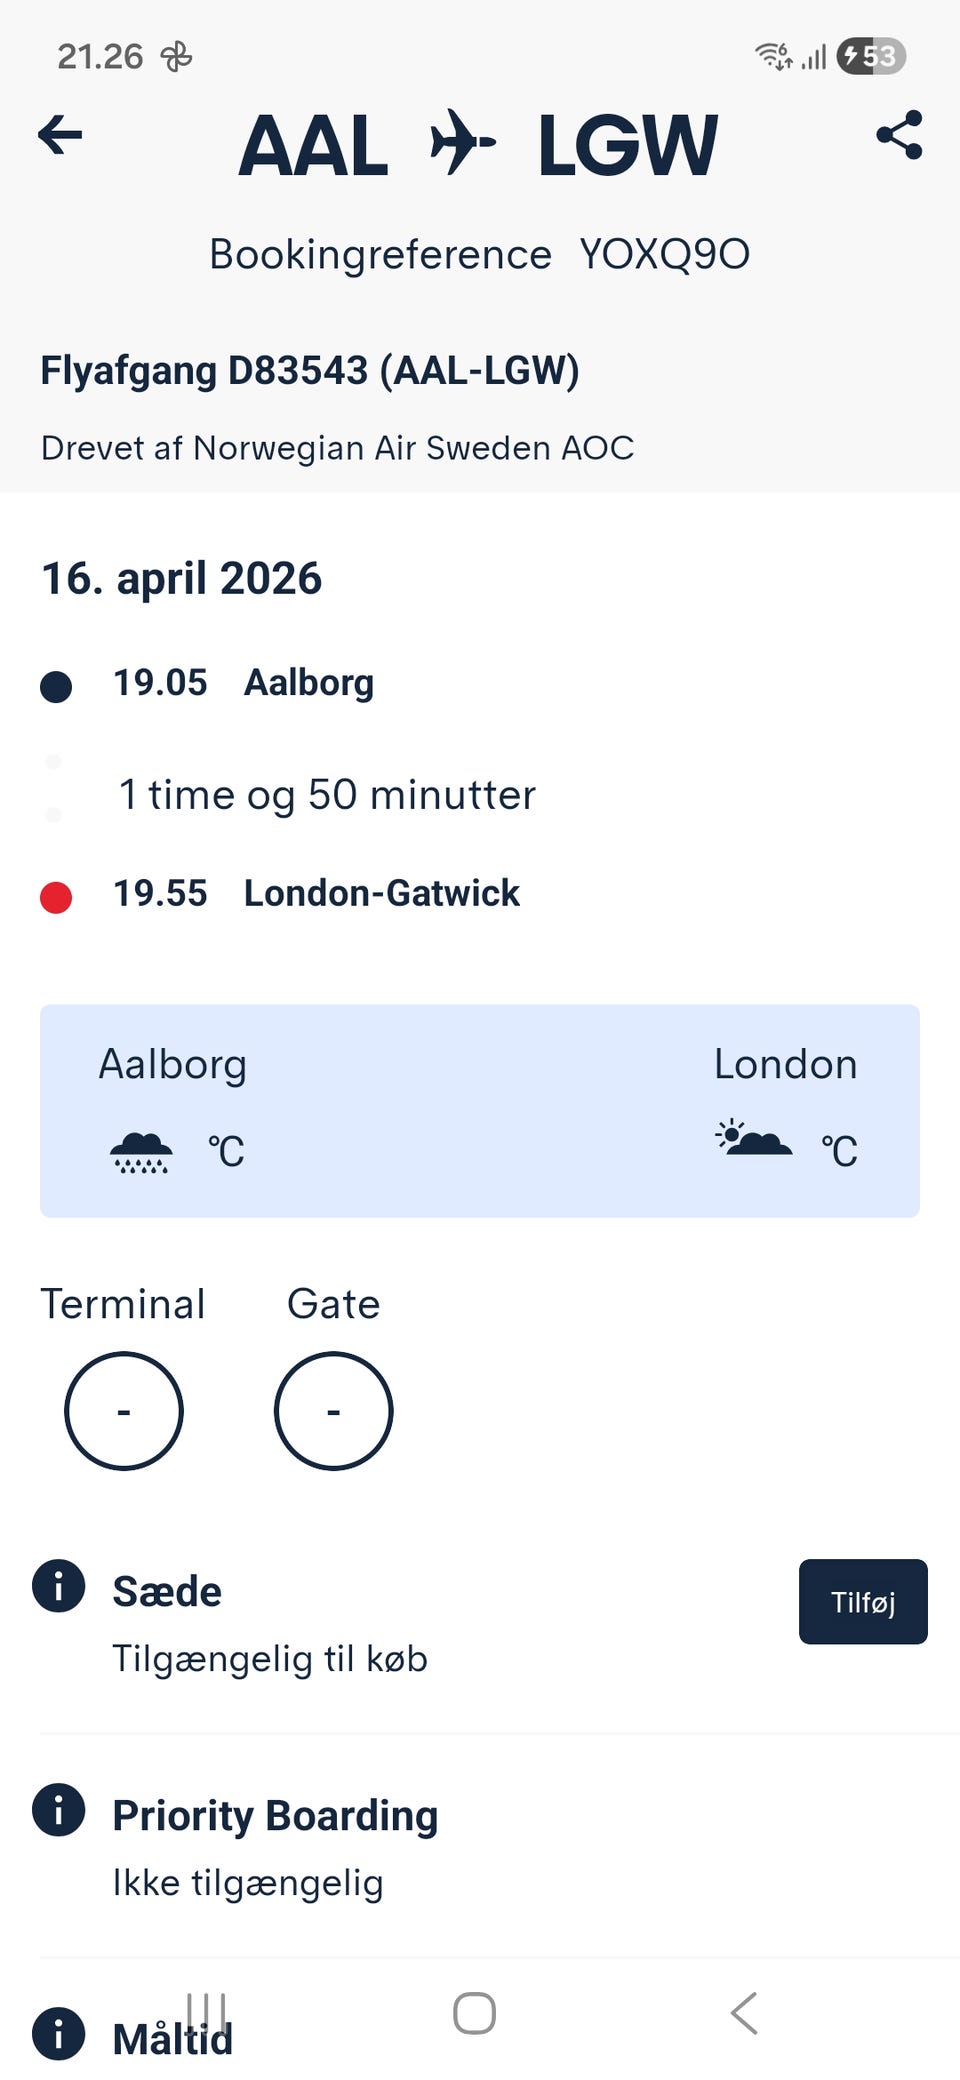Select the Priority Boarding heading
960x2080 pixels.
coord(275,1815)
